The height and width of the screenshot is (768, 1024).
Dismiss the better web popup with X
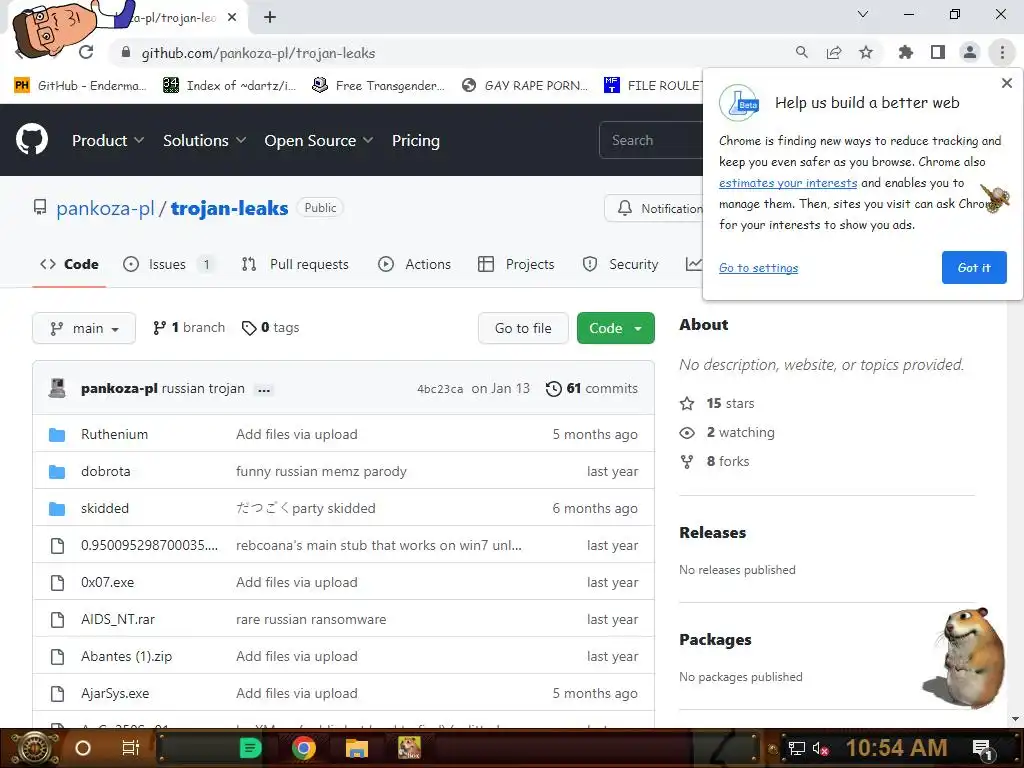(x=1006, y=83)
